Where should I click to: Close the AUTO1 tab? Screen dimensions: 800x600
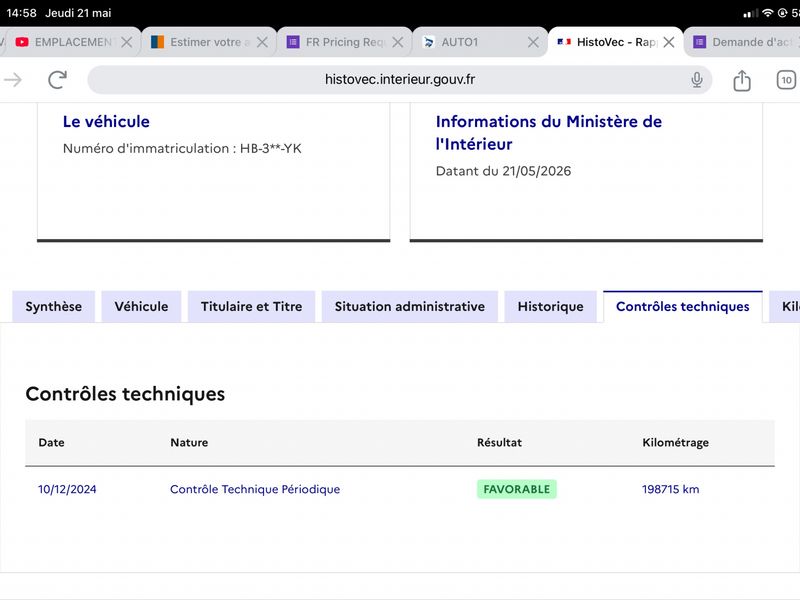click(533, 42)
